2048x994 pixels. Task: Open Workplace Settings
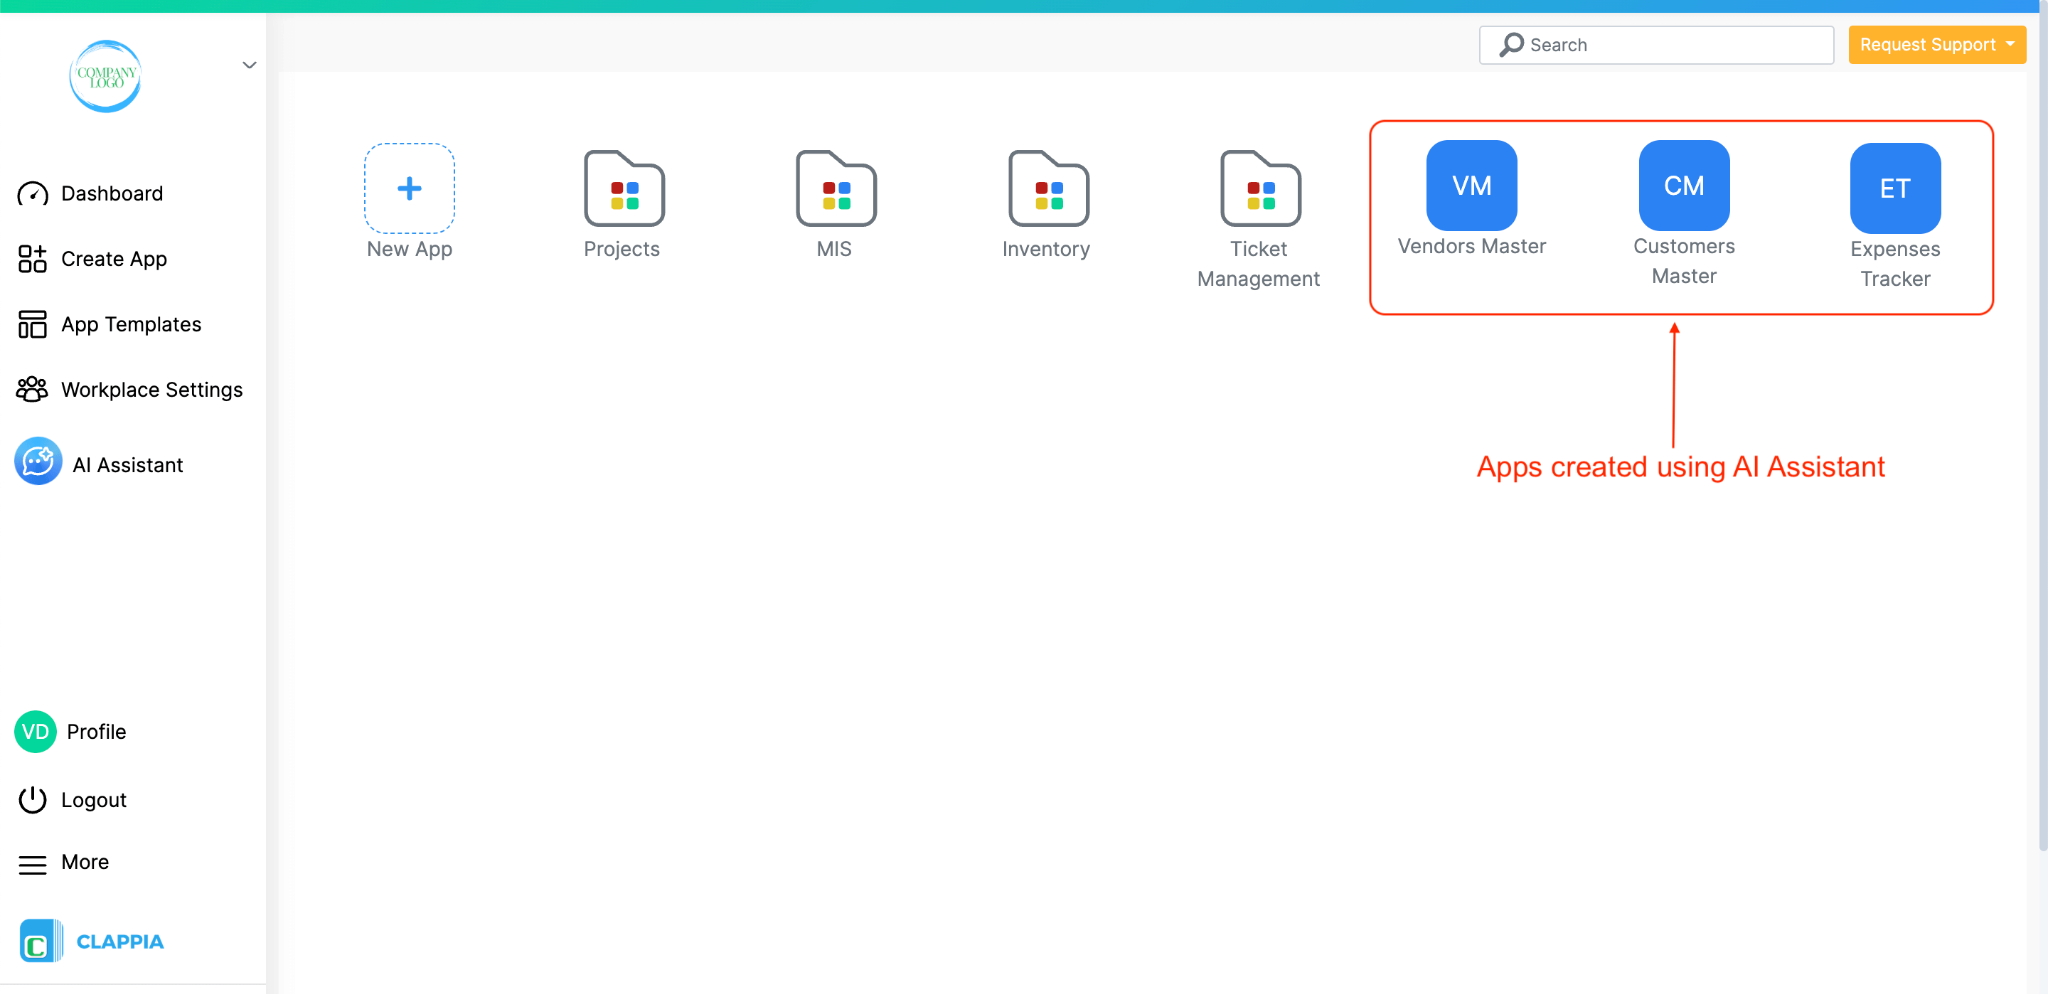151,389
